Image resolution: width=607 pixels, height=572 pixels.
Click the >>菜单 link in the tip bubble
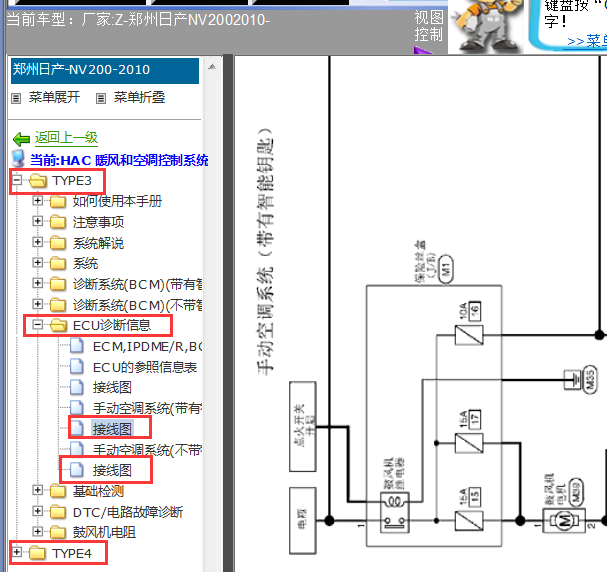point(587,41)
